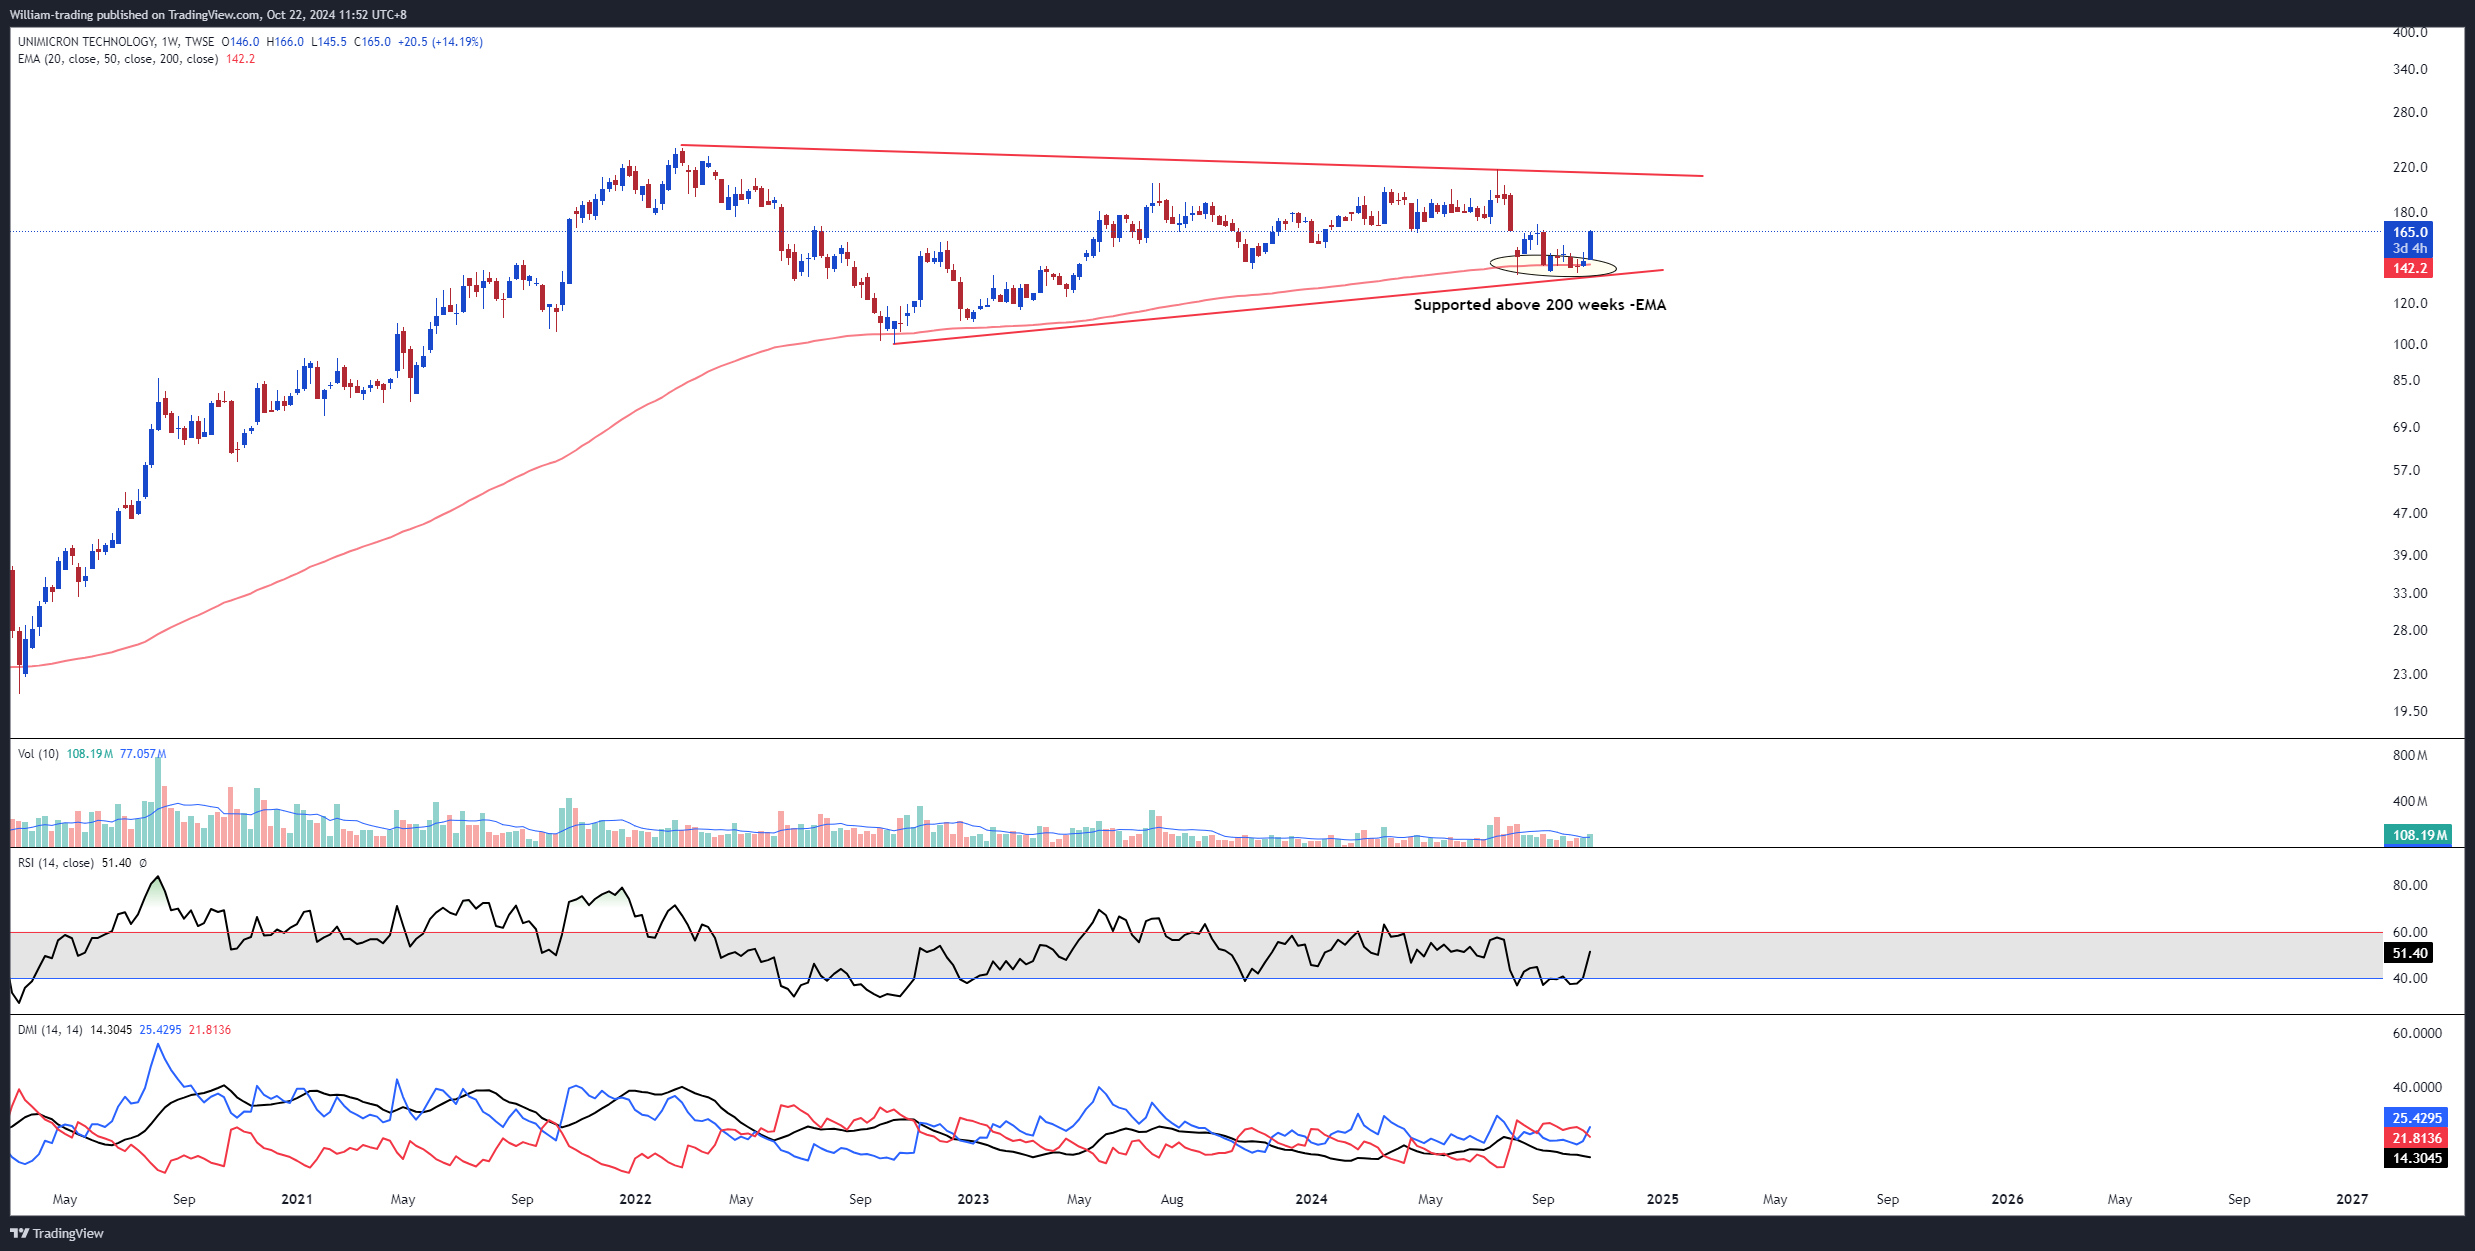Click the red 21.8136 DMI axis label
This screenshot has width=2475, height=1251.
tap(2417, 1138)
